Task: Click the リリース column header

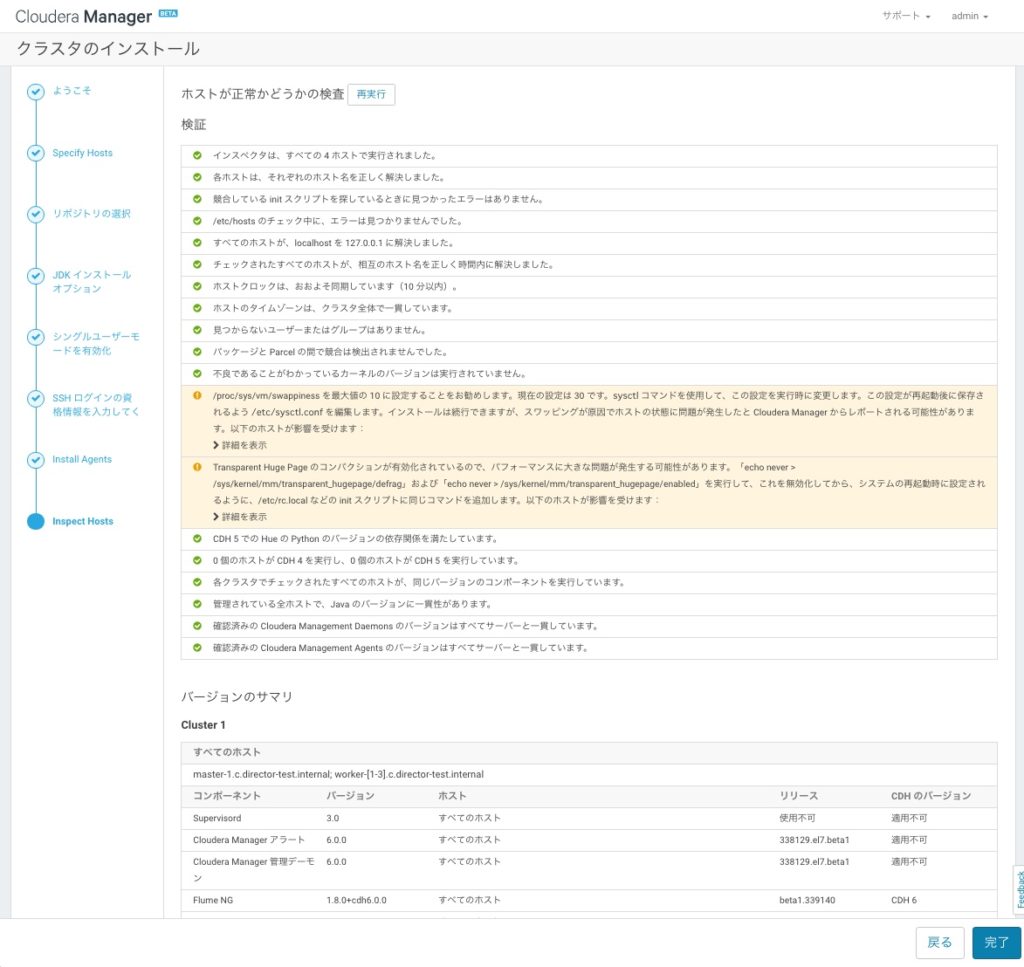Action: tap(798, 796)
